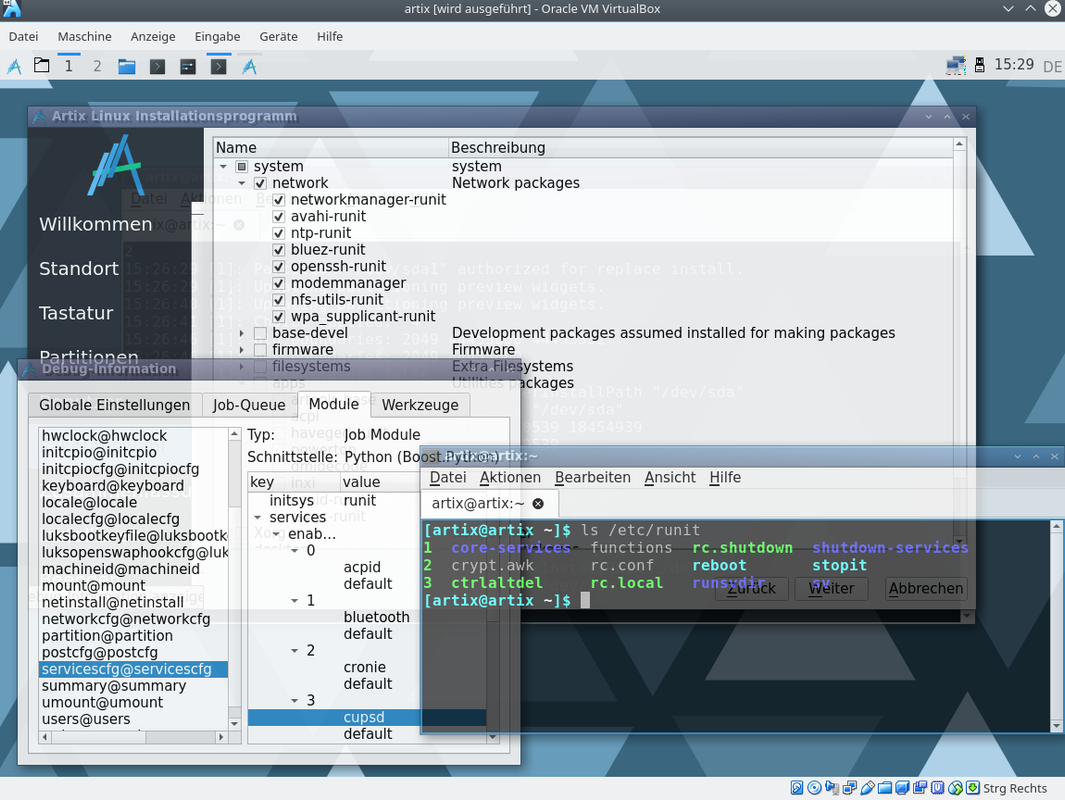Click the VirtualBox network adapter status icon

point(850,788)
